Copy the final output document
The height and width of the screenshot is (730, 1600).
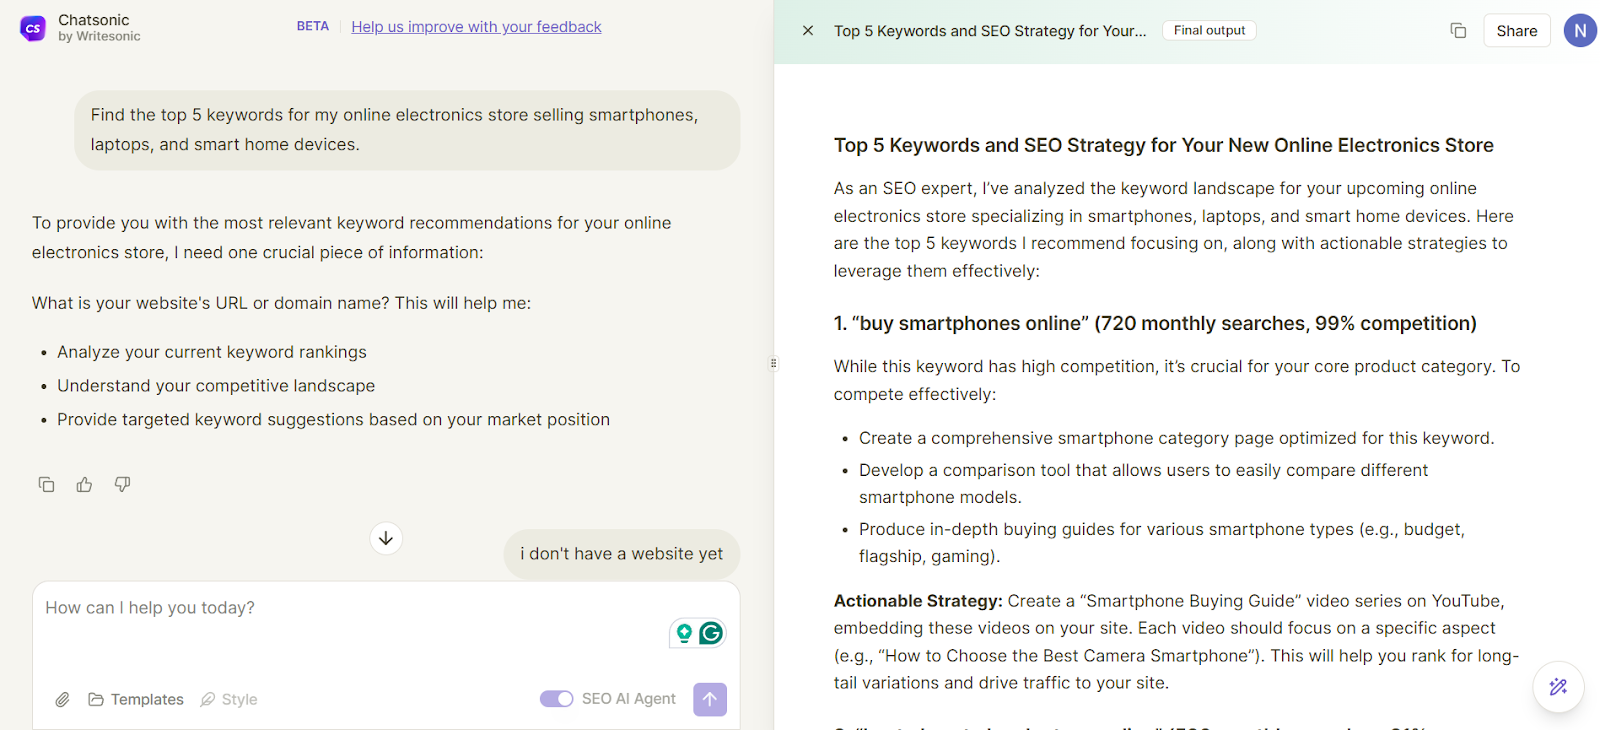(1458, 31)
